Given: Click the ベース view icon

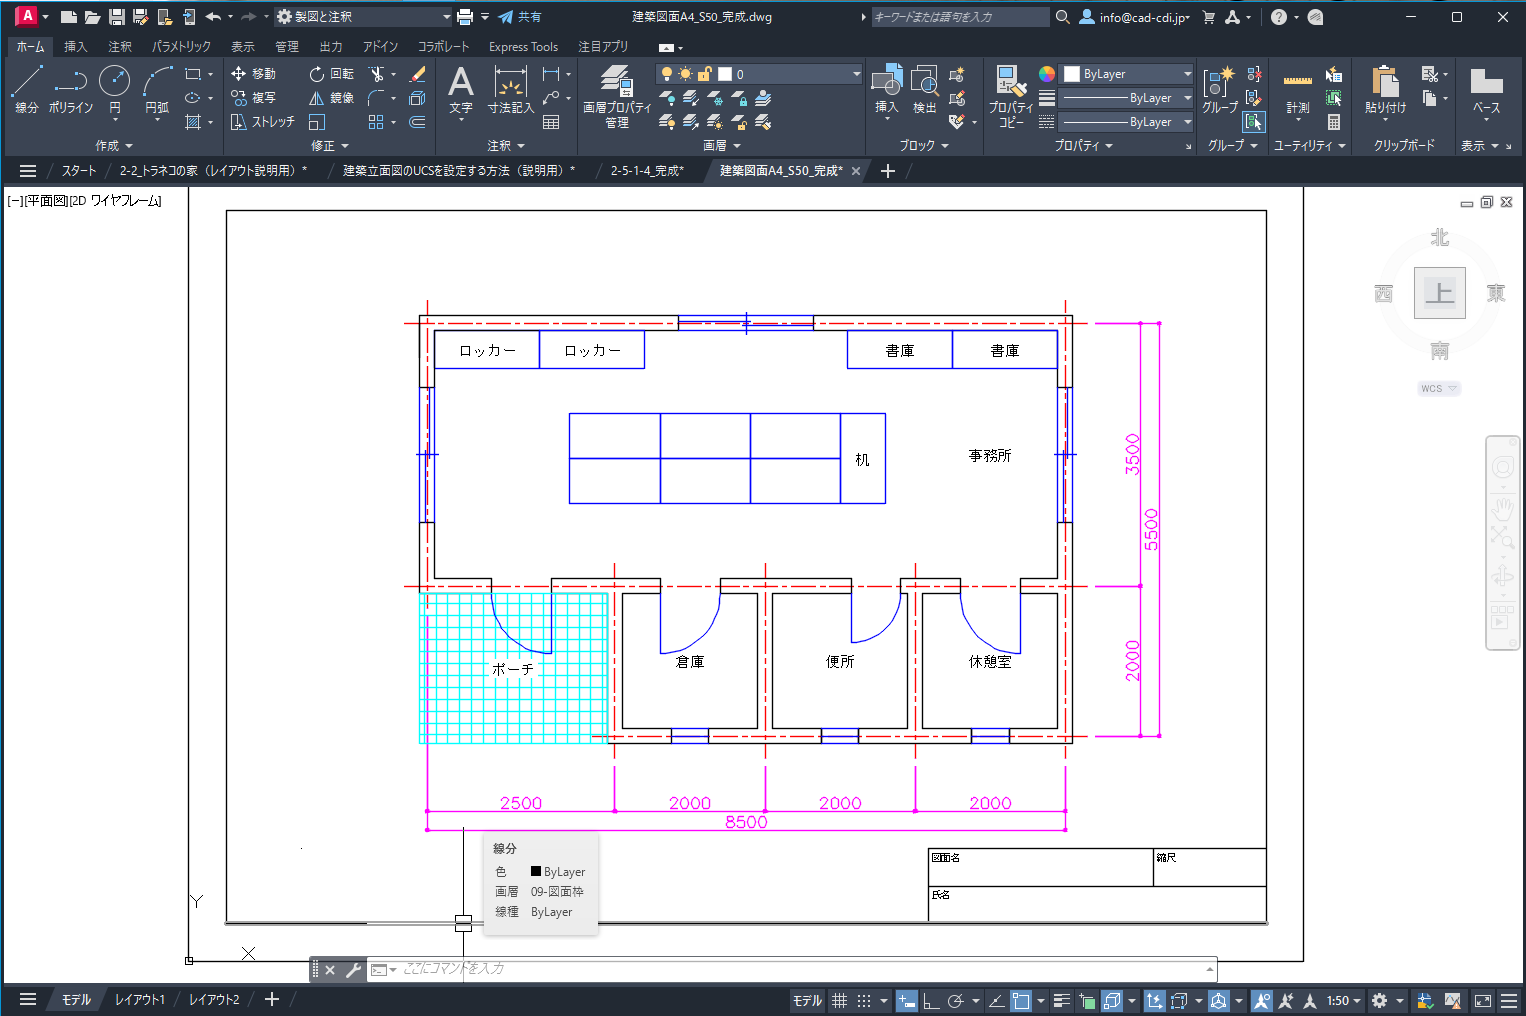Looking at the screenshot, I should click(x=1487, y=90).
